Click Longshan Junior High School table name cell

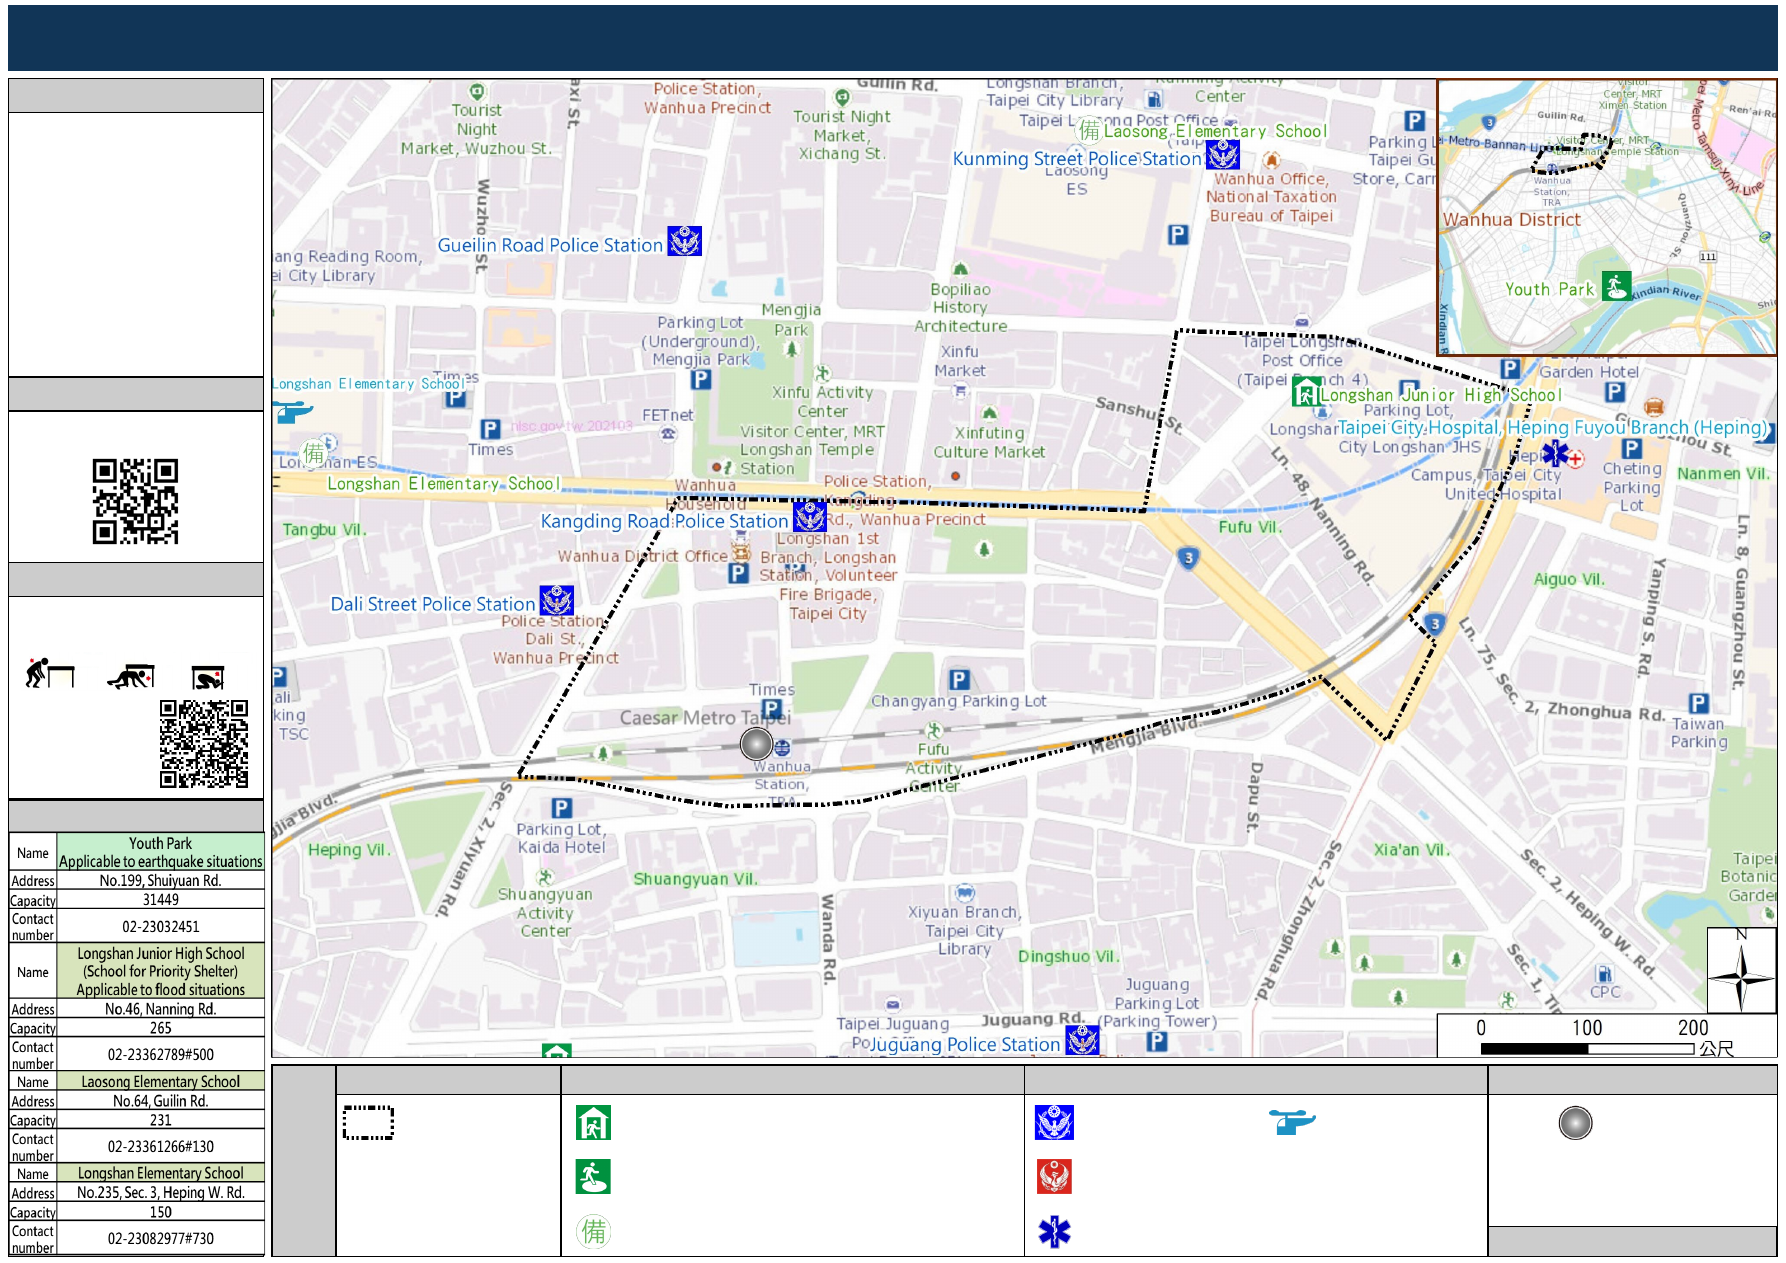[160, 971]
